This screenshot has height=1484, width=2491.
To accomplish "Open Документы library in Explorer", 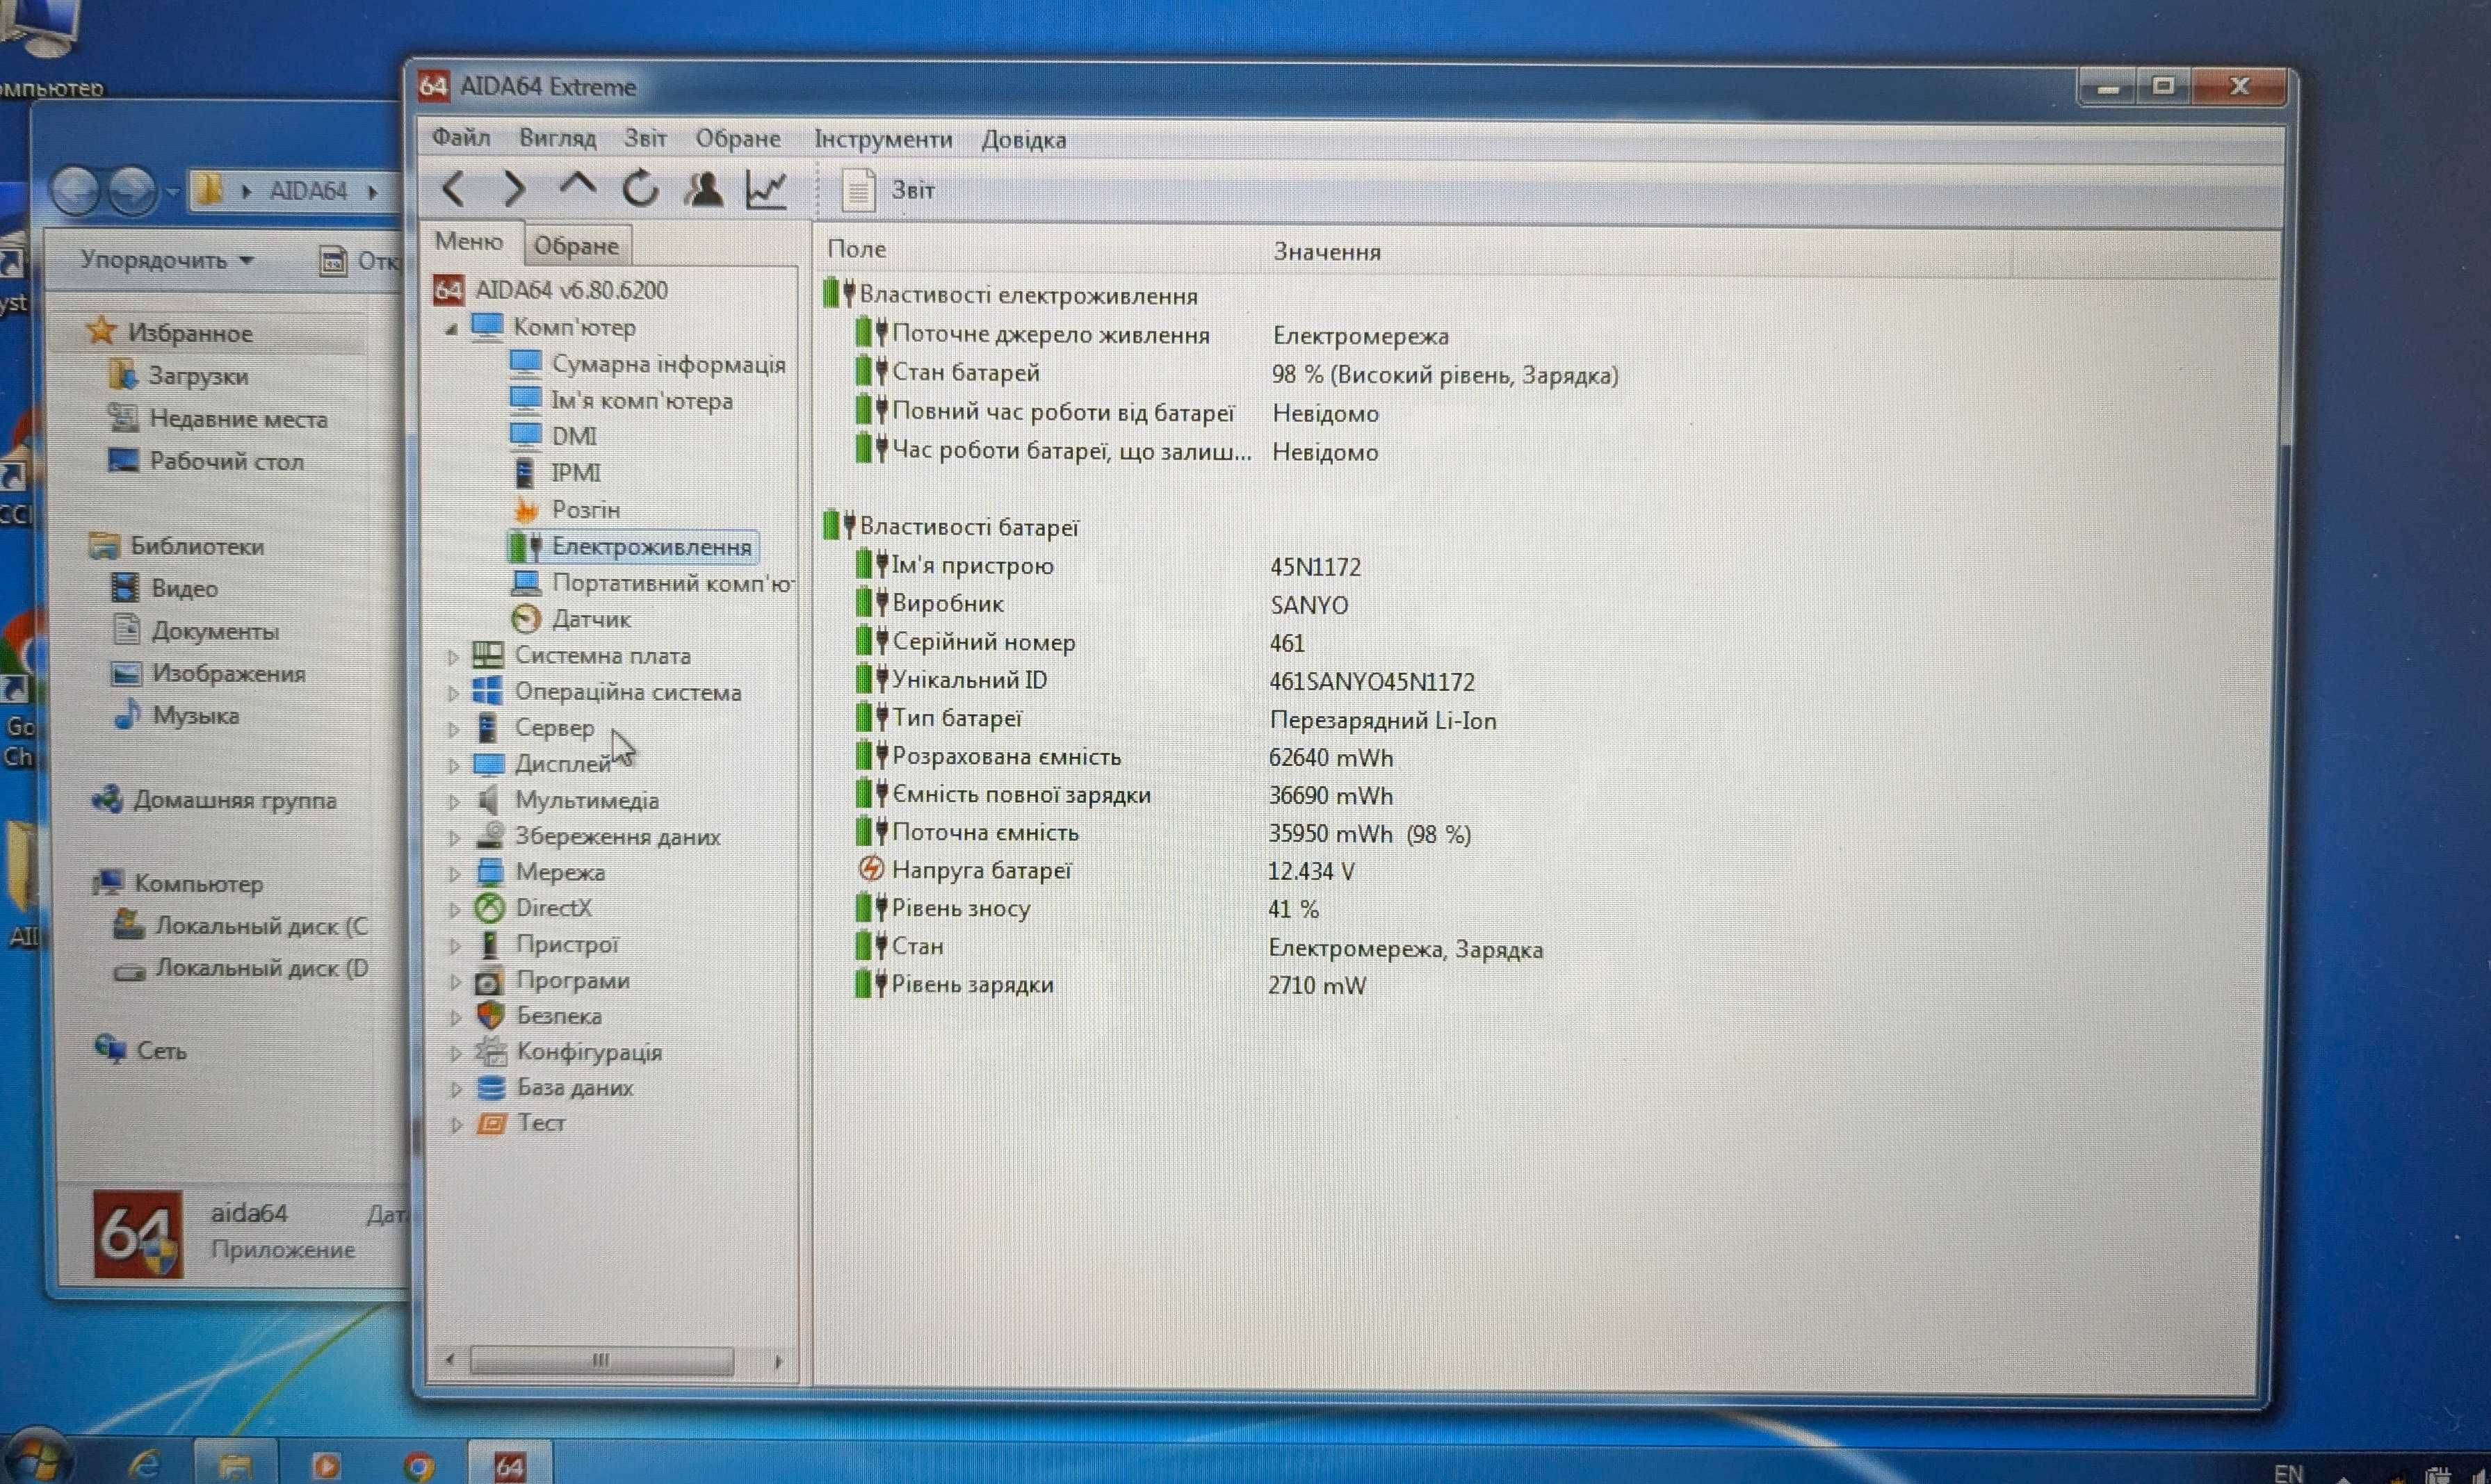I will point(196,631).
